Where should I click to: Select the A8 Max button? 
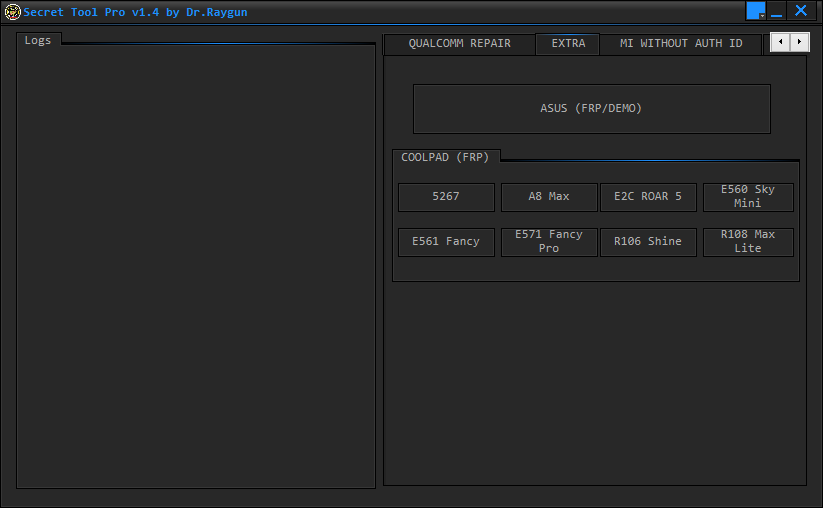coord(549,197)
